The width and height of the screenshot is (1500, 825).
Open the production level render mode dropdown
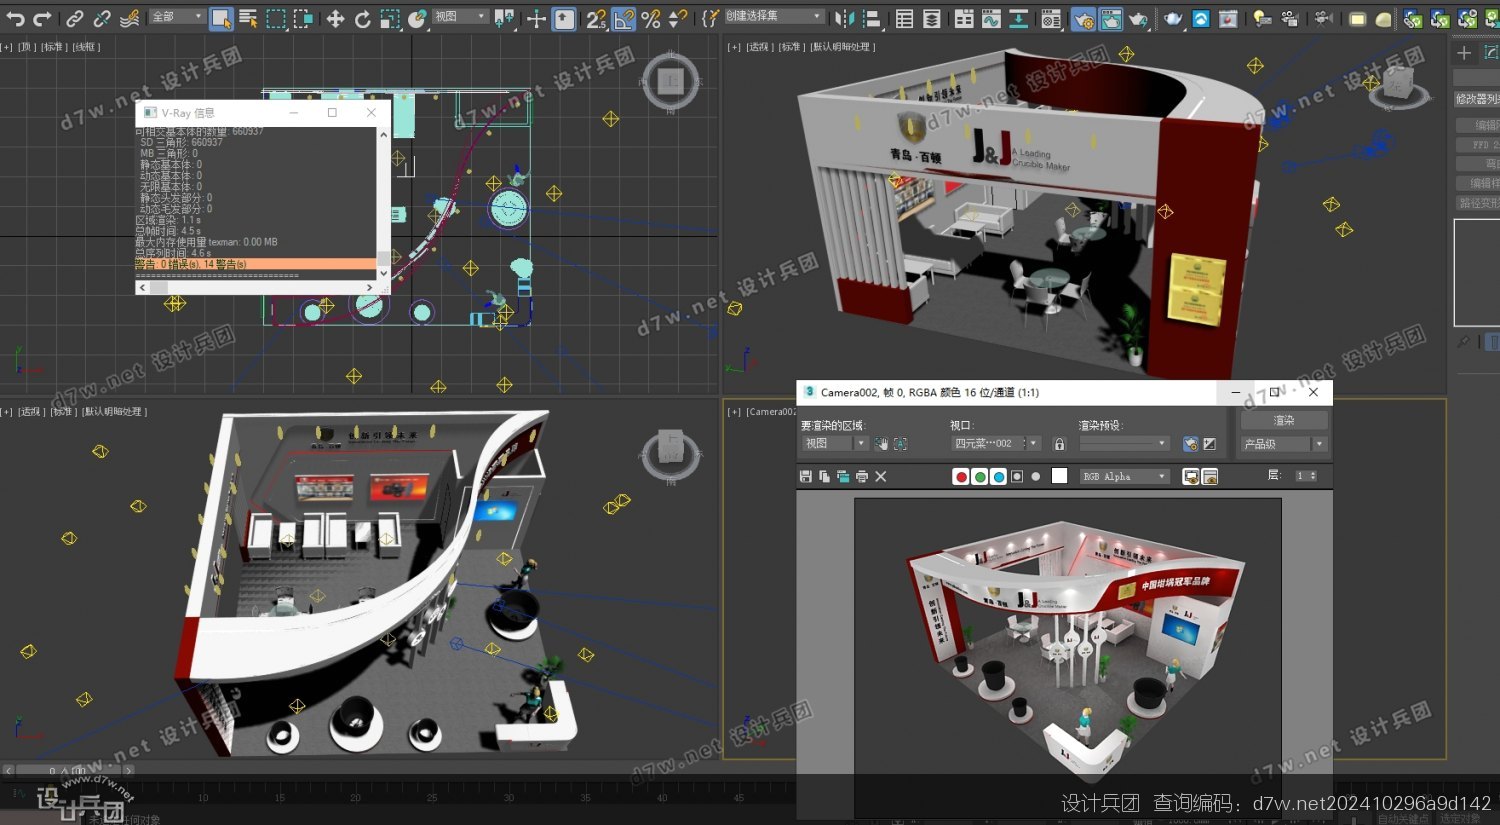pyautogui.click(x=1284, y=444)
